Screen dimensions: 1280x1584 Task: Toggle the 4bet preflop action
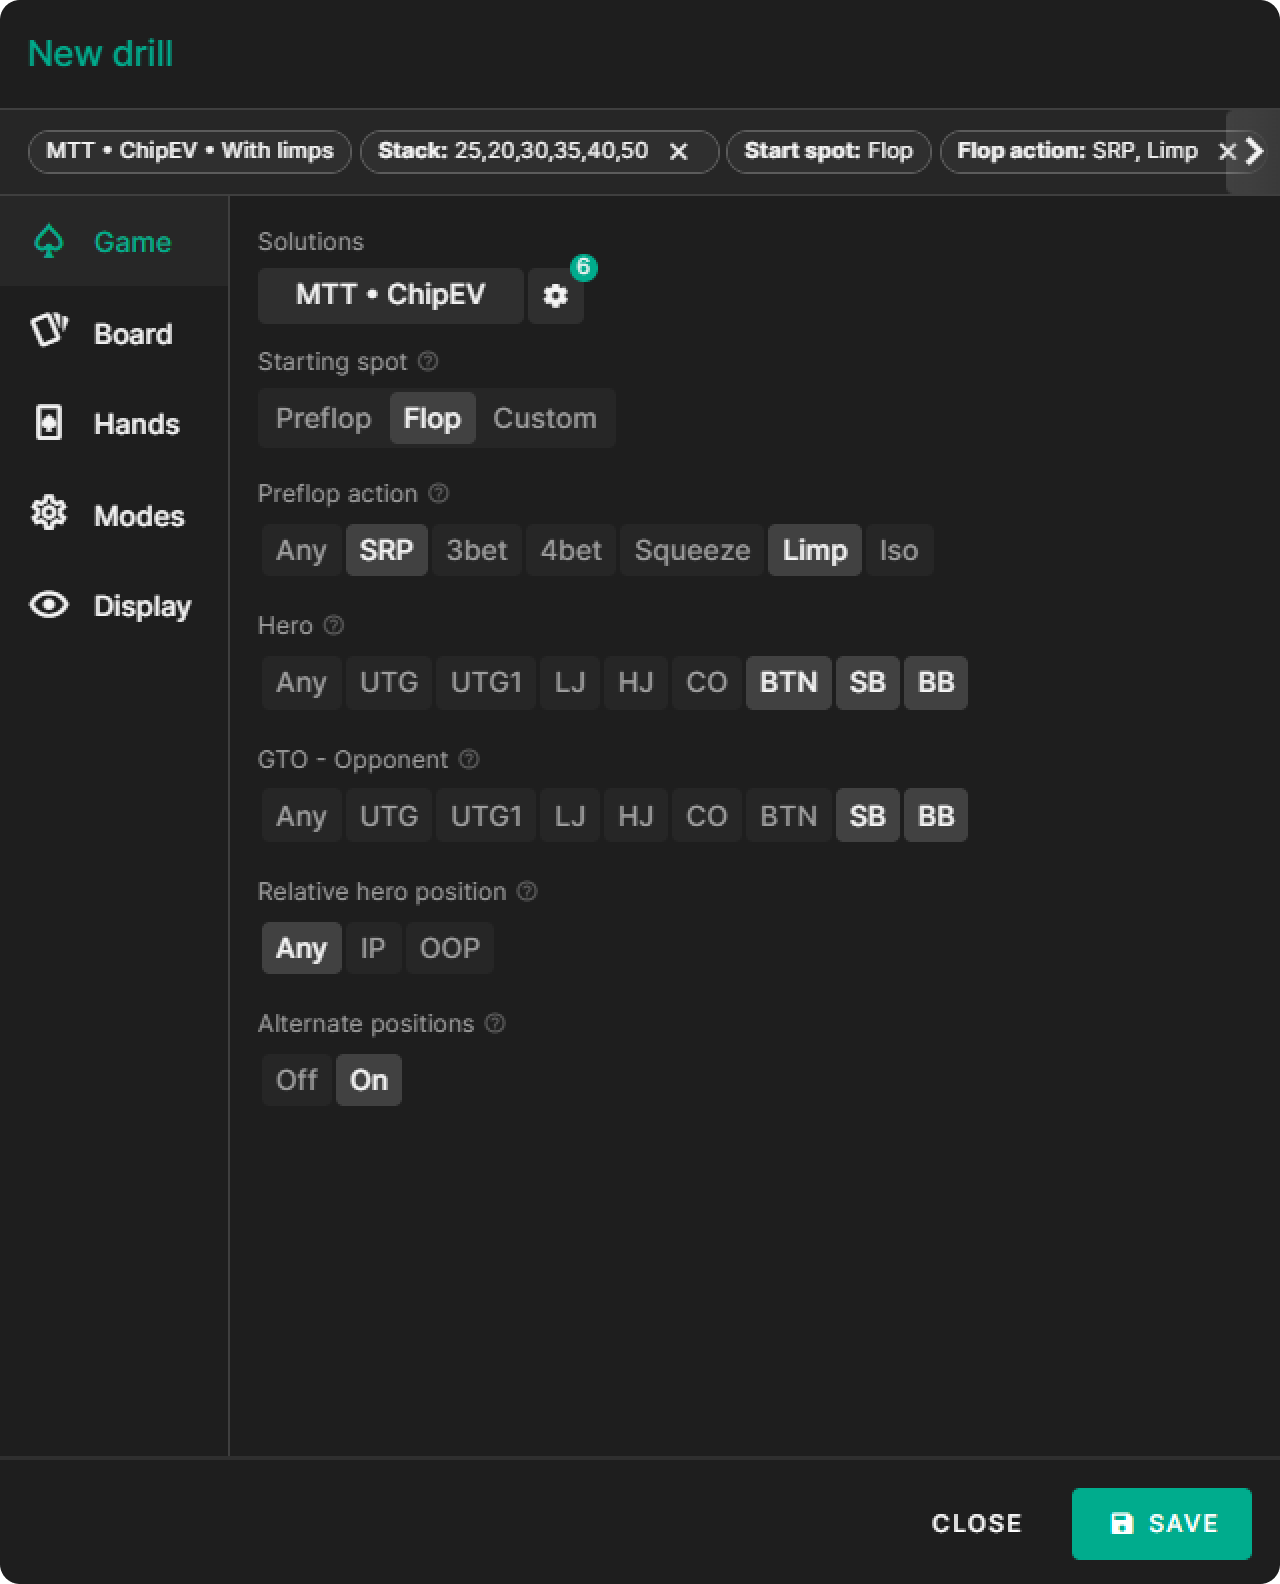(x=571, y=550)
